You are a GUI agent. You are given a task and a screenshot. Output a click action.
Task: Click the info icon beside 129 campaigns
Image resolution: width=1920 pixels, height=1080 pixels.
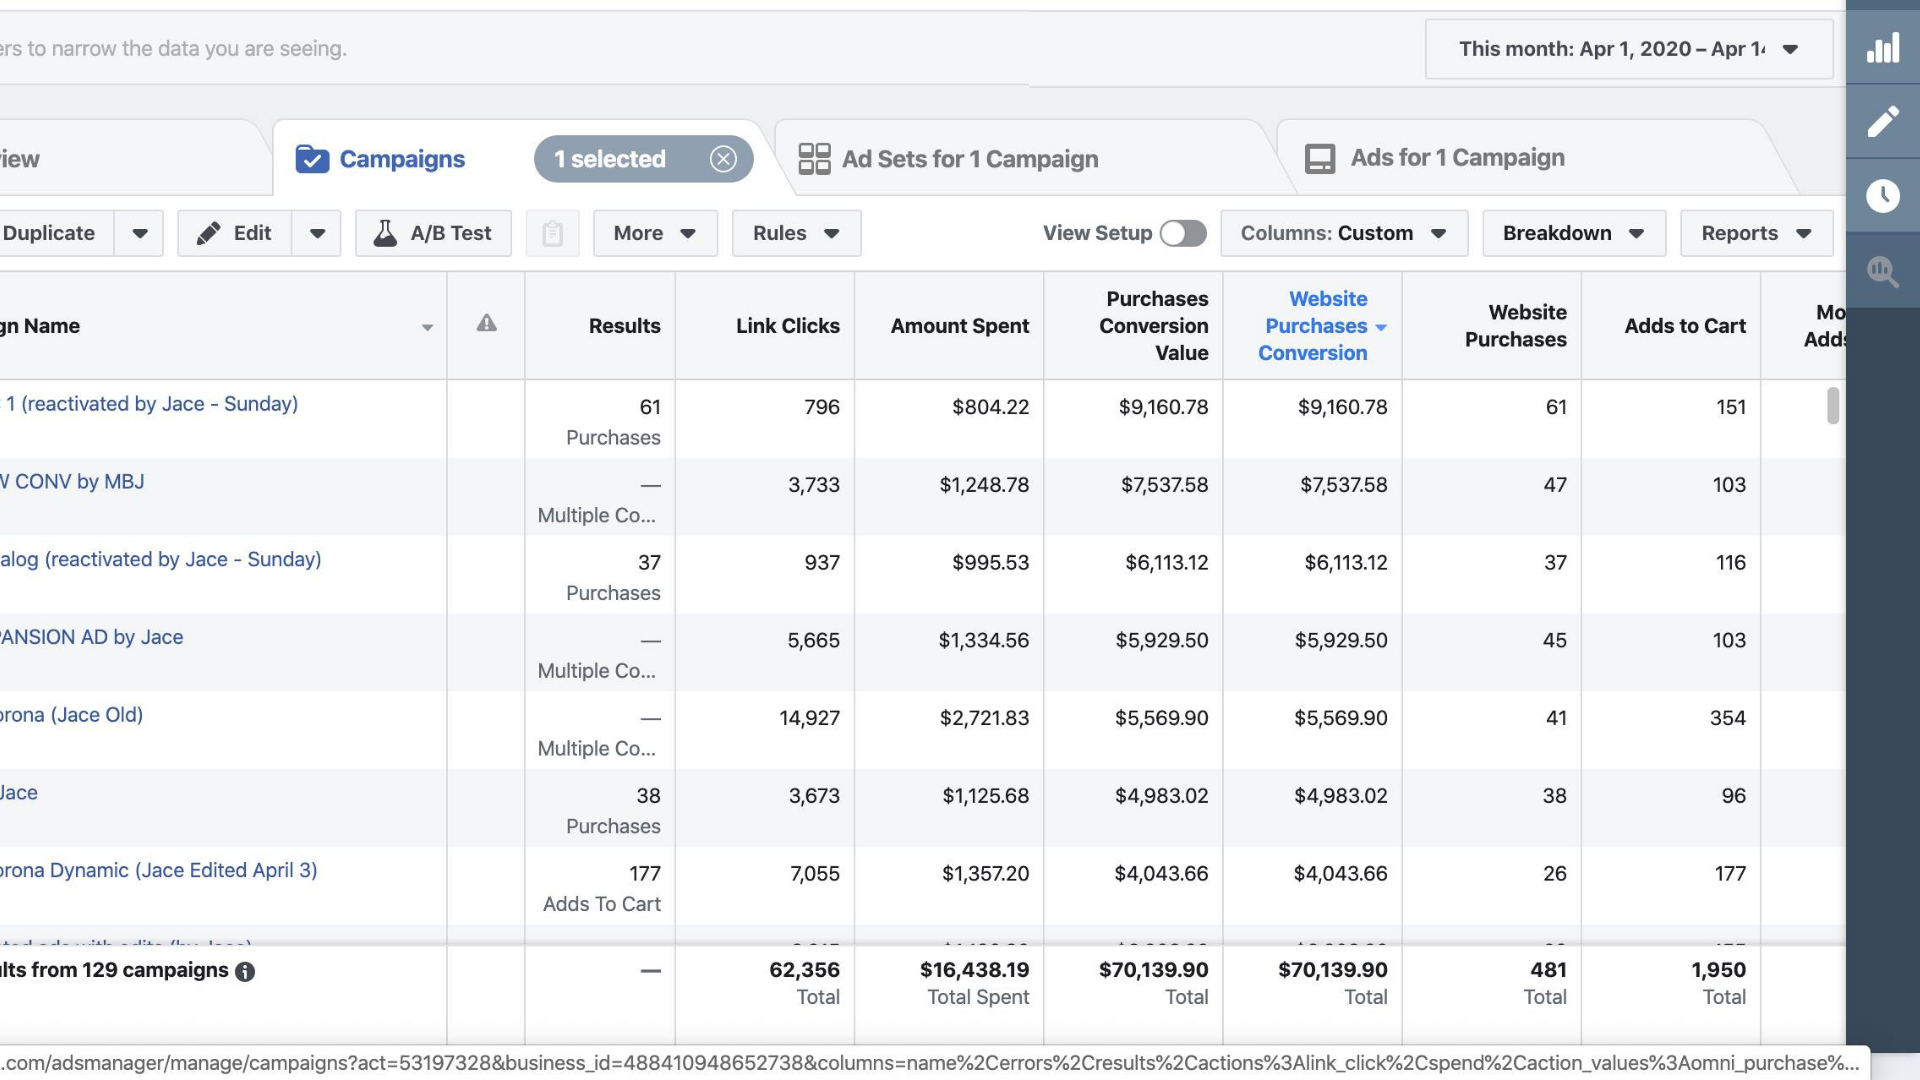coord(245,972)
